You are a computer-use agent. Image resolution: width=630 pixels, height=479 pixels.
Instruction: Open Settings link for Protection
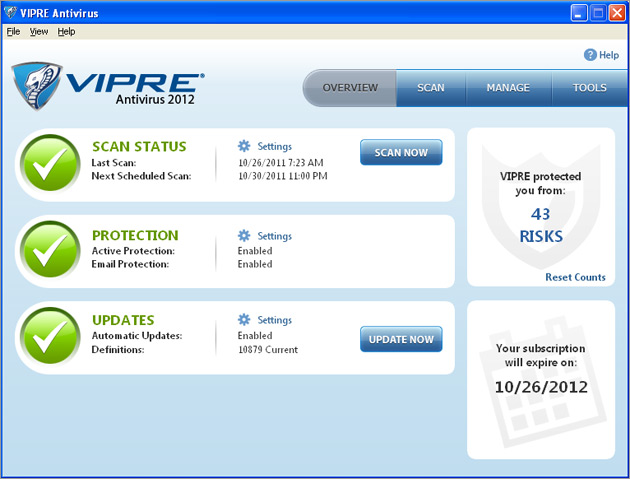pyautogui.click(x=274, y=236)
